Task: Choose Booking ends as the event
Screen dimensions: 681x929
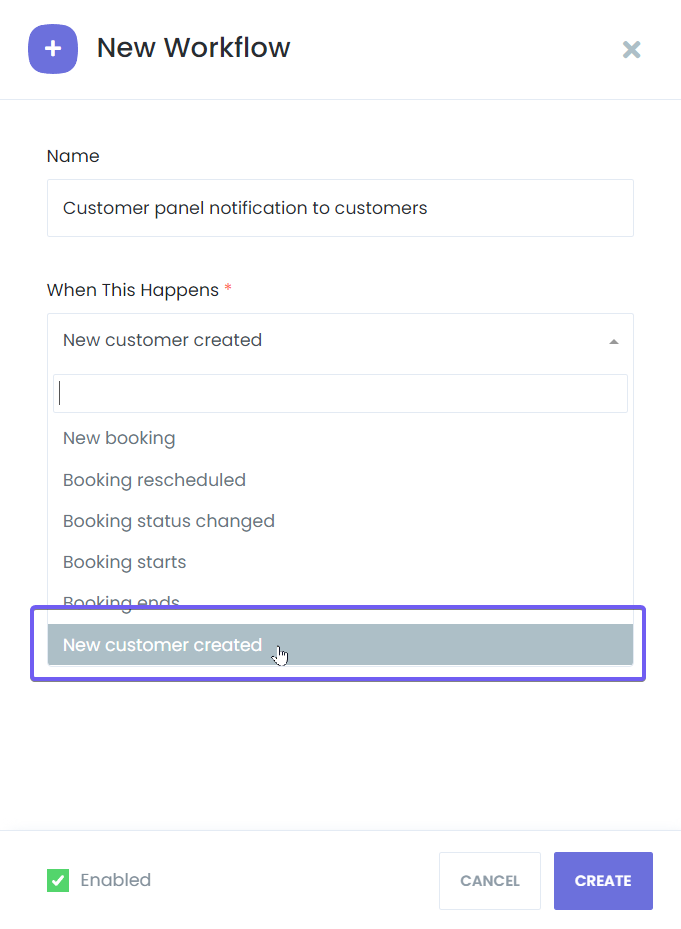Action: [121, 600]
